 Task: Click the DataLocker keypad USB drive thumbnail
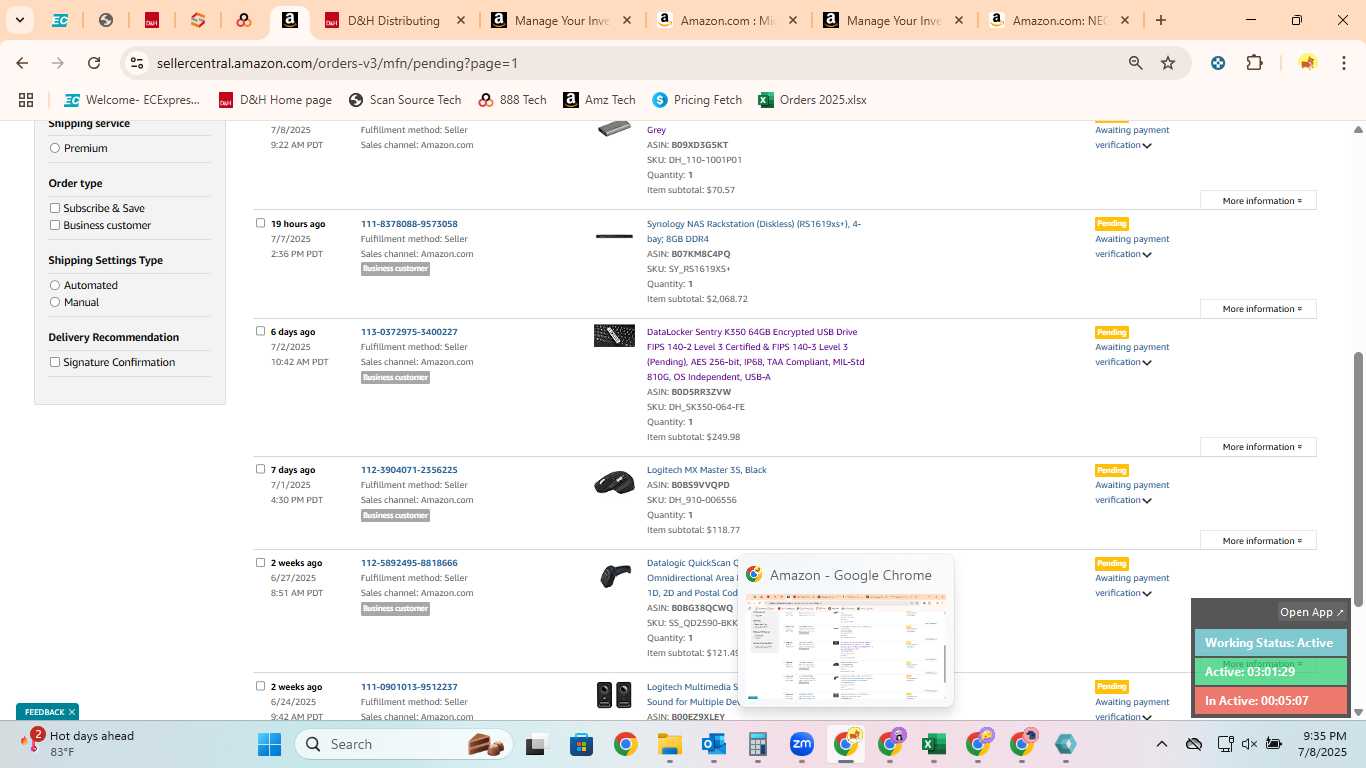pyautogui.click(x=614, y=336)
